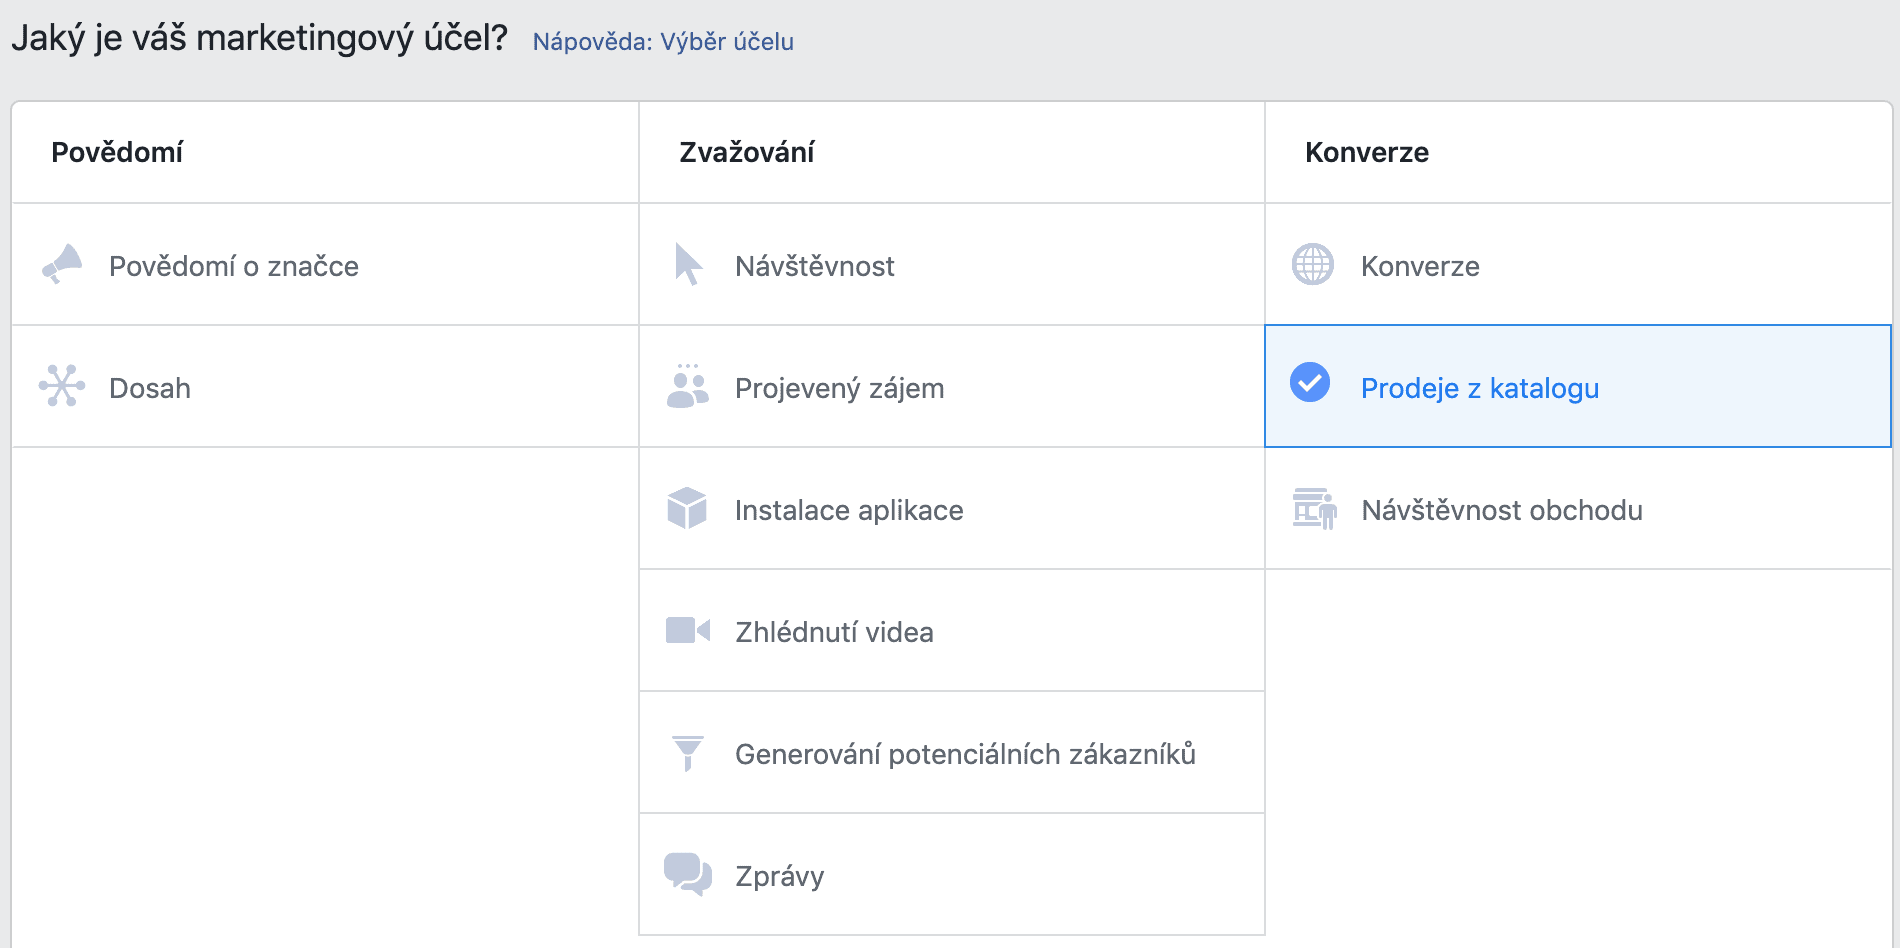Click the video camera icon
The height and width of the screenshot is (948, 1900).
(688, 631)
